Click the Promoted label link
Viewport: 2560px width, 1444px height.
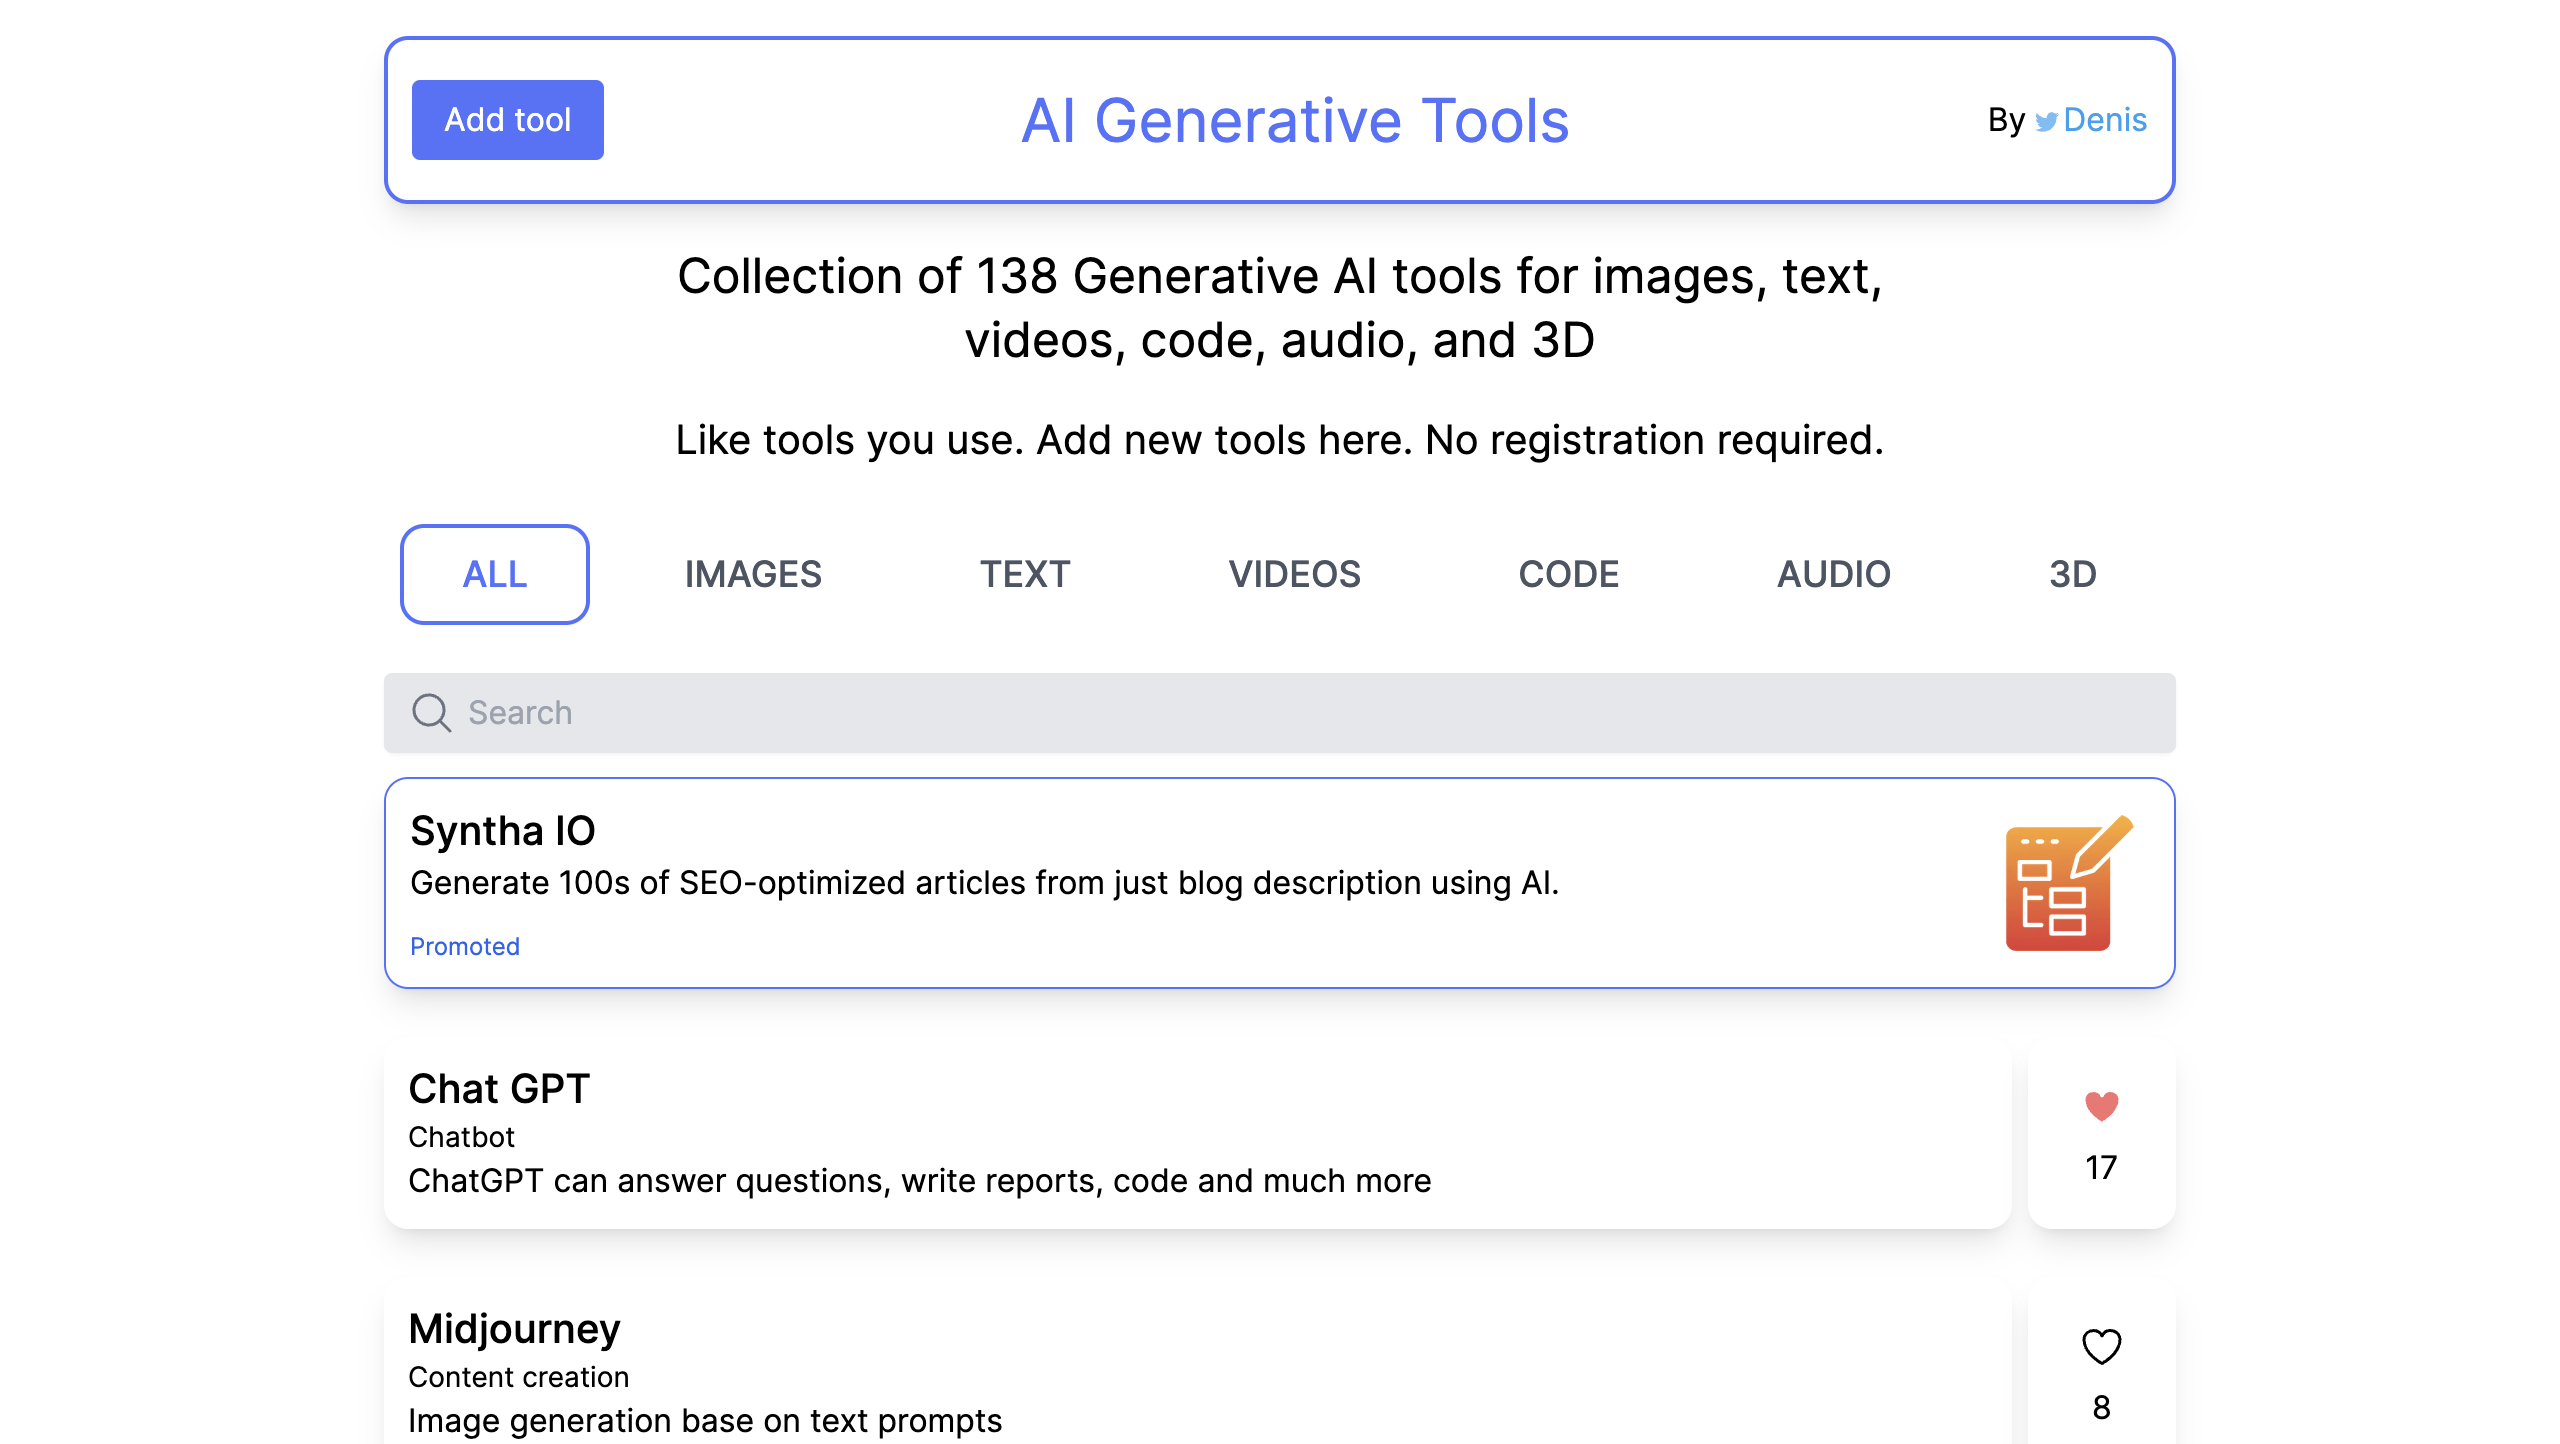tap(465, 946)
